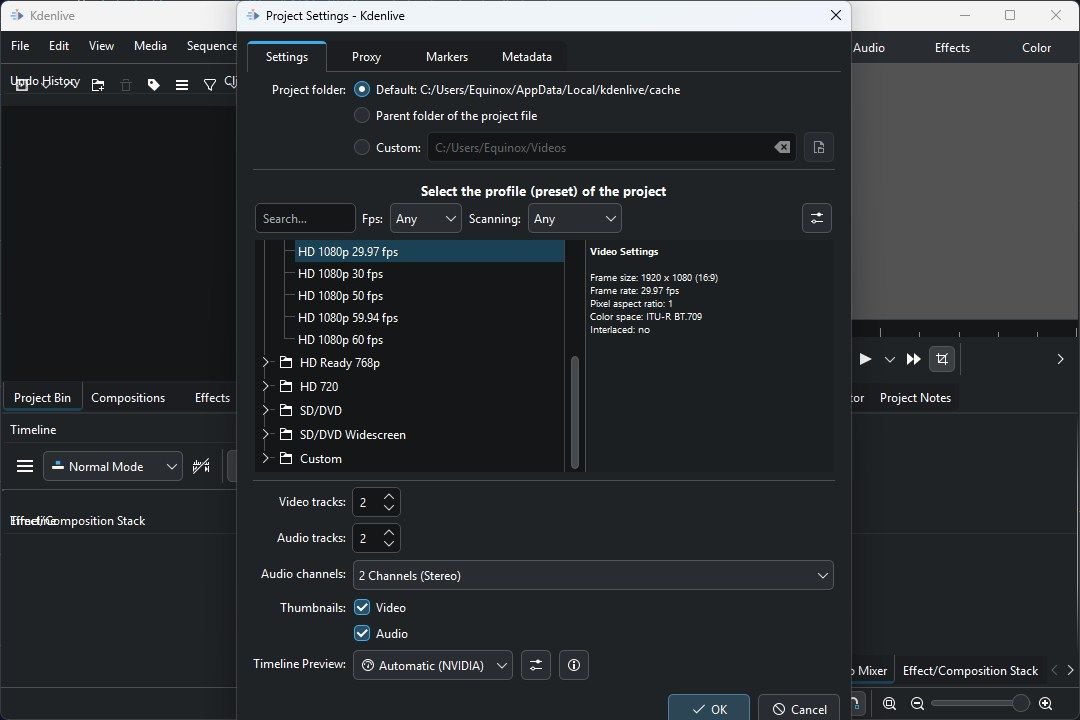
Task: Open the Edit menu
Action: pyautogui.click(x=59, y=45)
